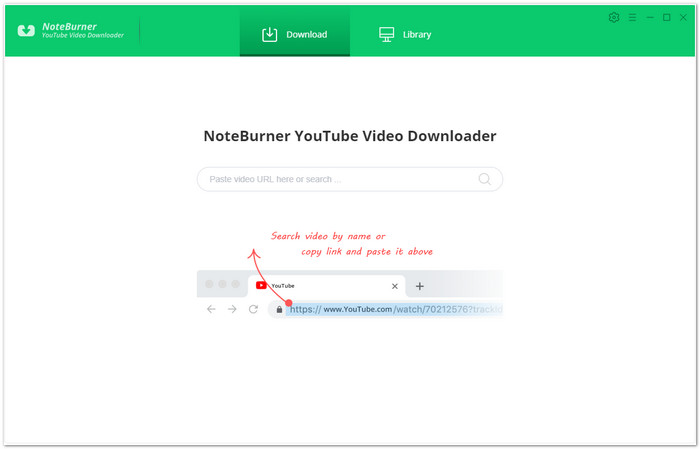The image size is (700, 449).
Task: Click the Download tab arrow icon
Action: 270,34
